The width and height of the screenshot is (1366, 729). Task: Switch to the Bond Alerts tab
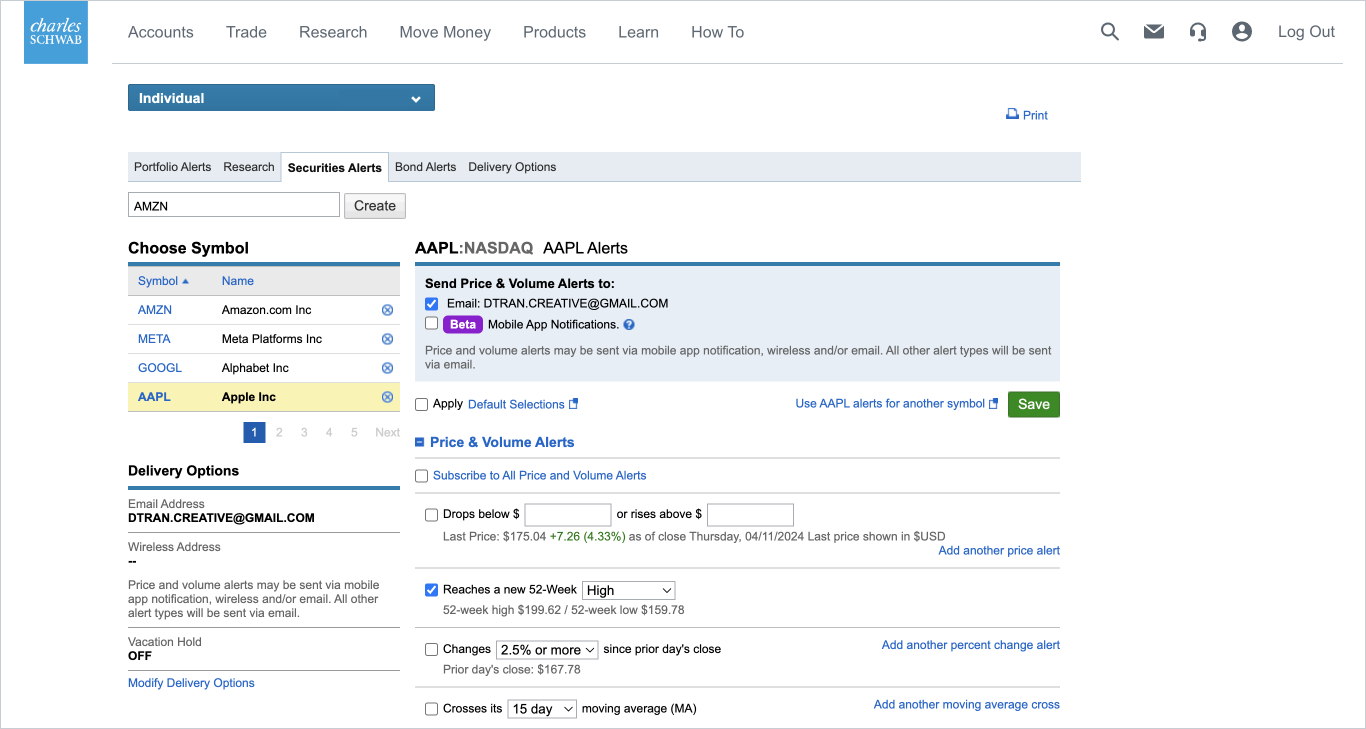point(425,167)
